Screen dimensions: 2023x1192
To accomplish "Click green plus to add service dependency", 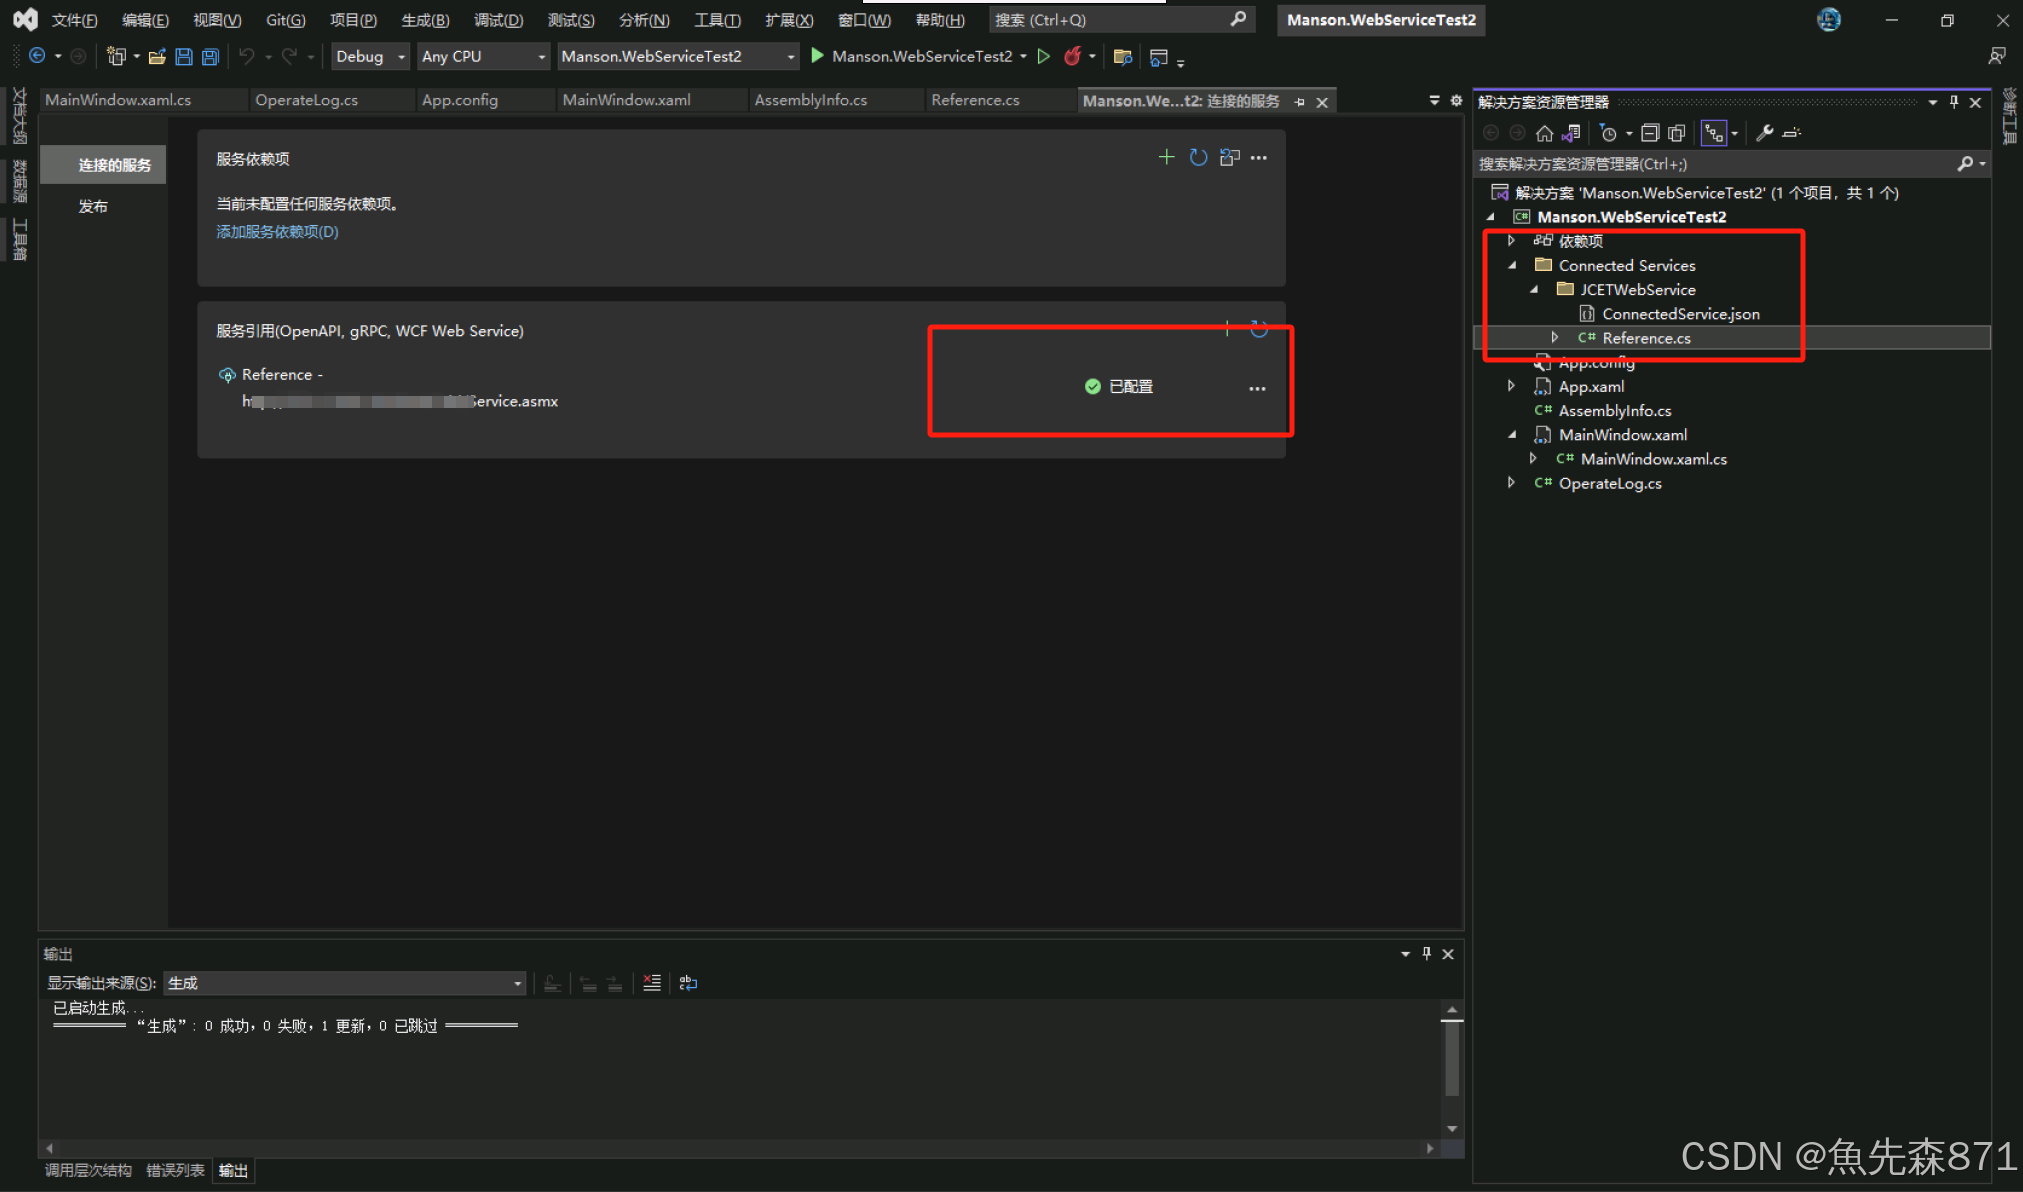I will coord(1166,157).
